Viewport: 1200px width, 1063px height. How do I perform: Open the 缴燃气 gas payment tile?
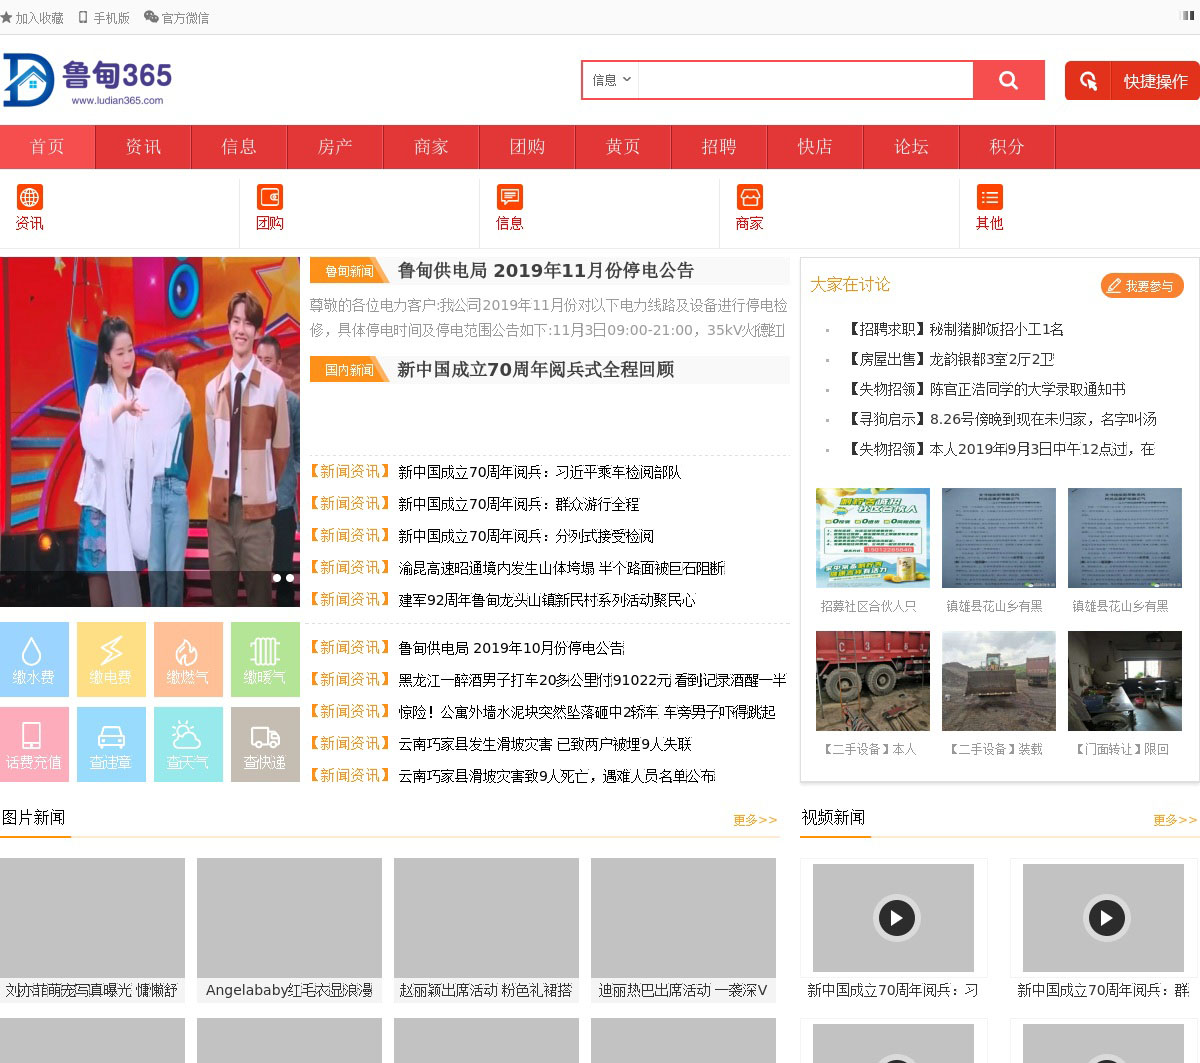click(188, 660)
